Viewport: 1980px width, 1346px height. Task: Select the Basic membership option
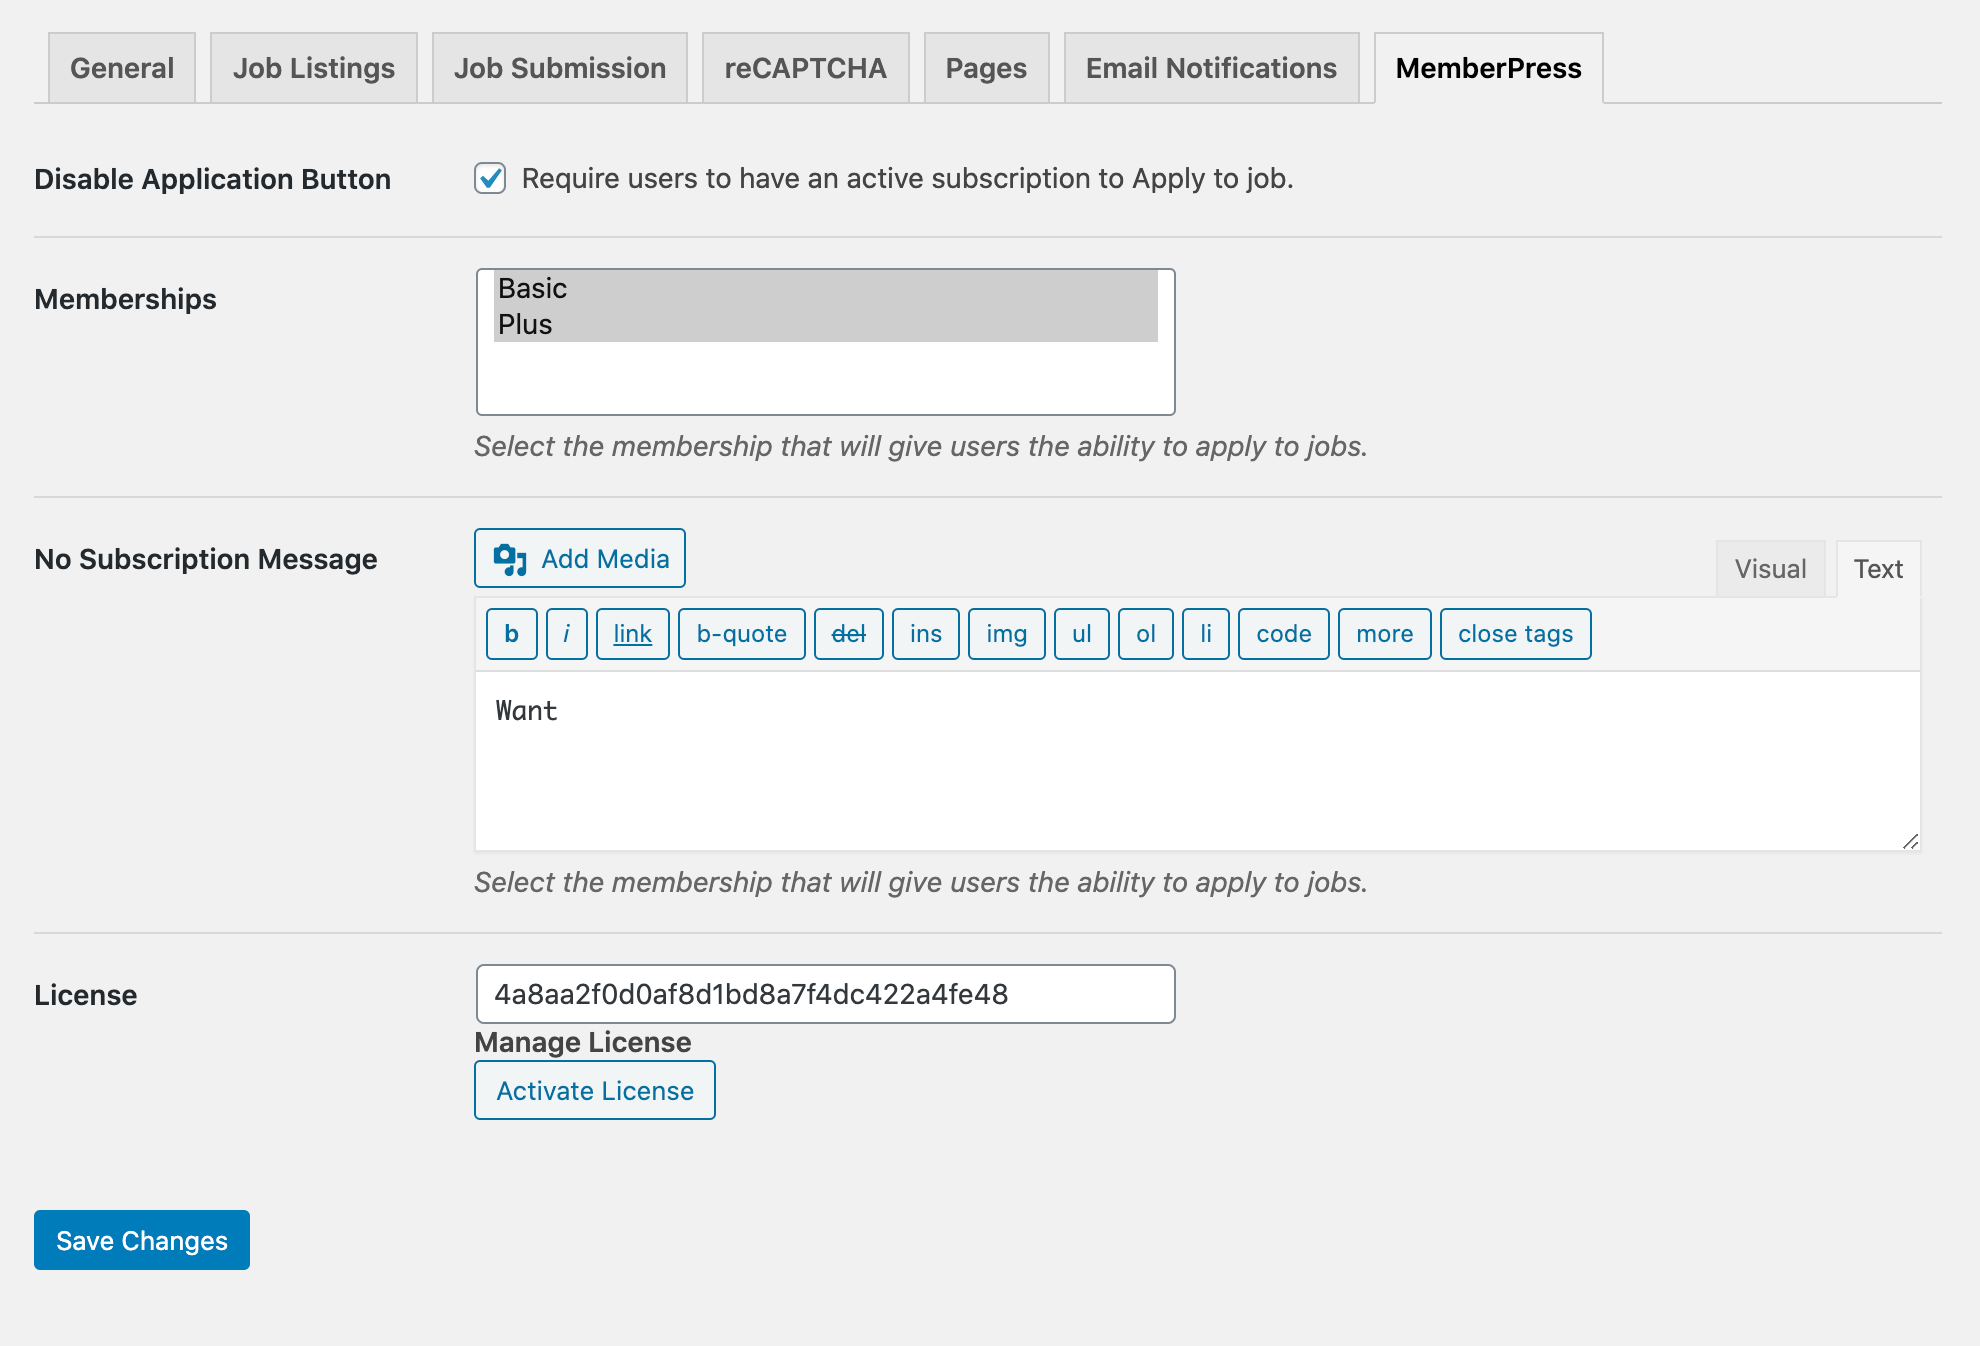tap(826, 288)
